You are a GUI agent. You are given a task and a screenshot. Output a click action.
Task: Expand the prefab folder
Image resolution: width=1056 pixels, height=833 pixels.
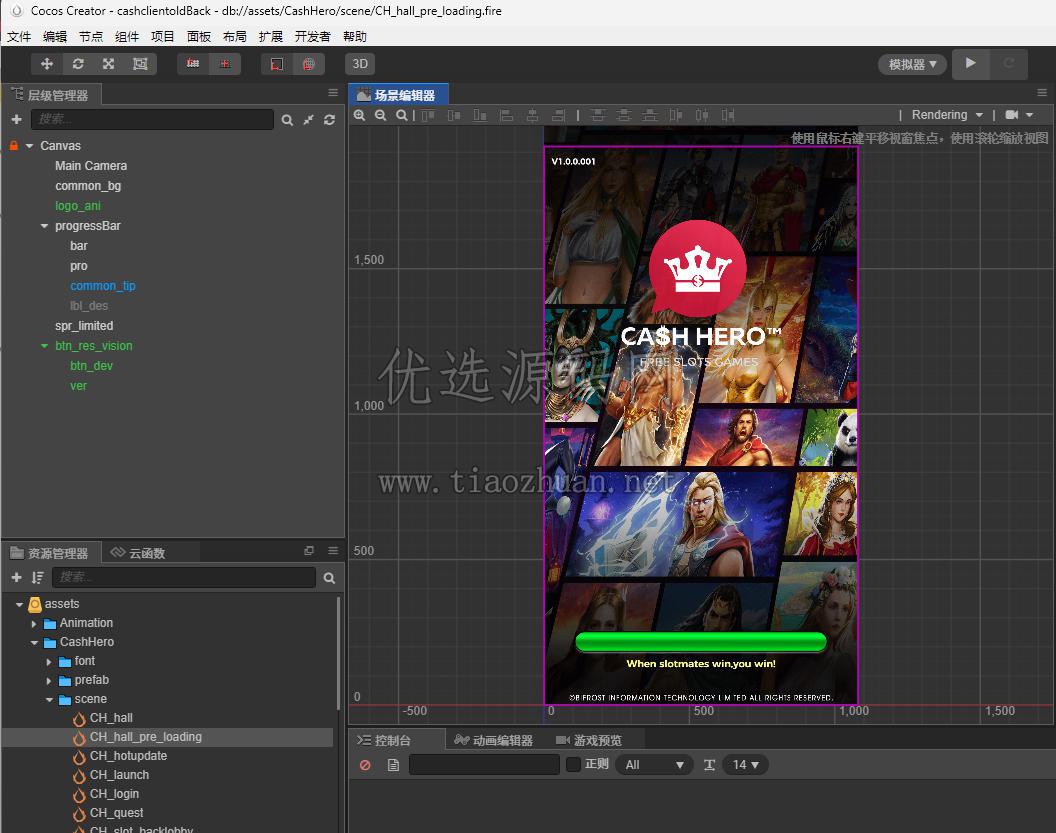tap(48, 681)
